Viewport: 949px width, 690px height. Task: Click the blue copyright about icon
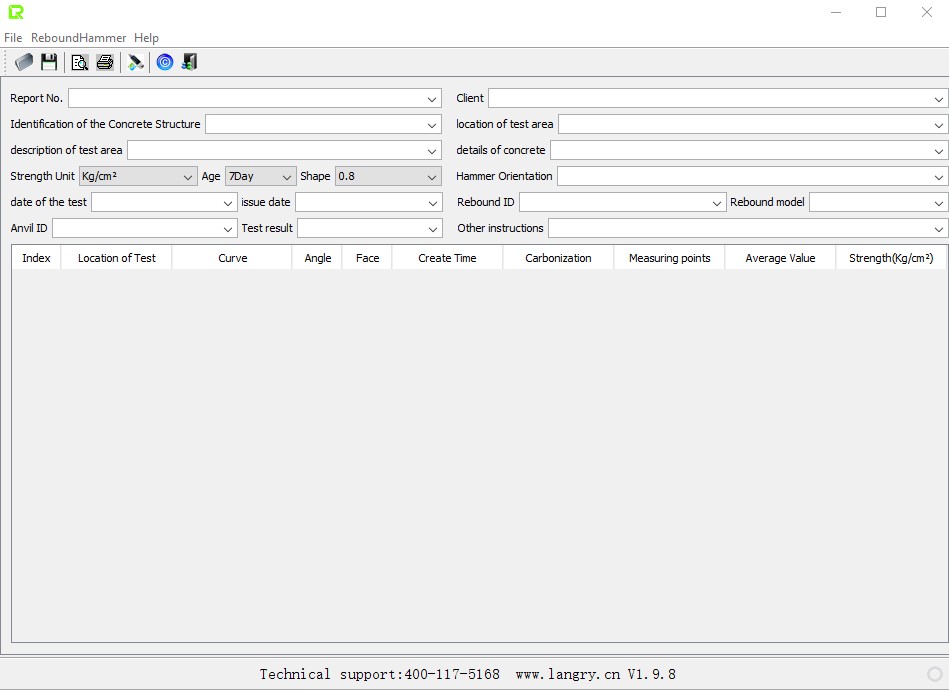[x=165, y=62]
